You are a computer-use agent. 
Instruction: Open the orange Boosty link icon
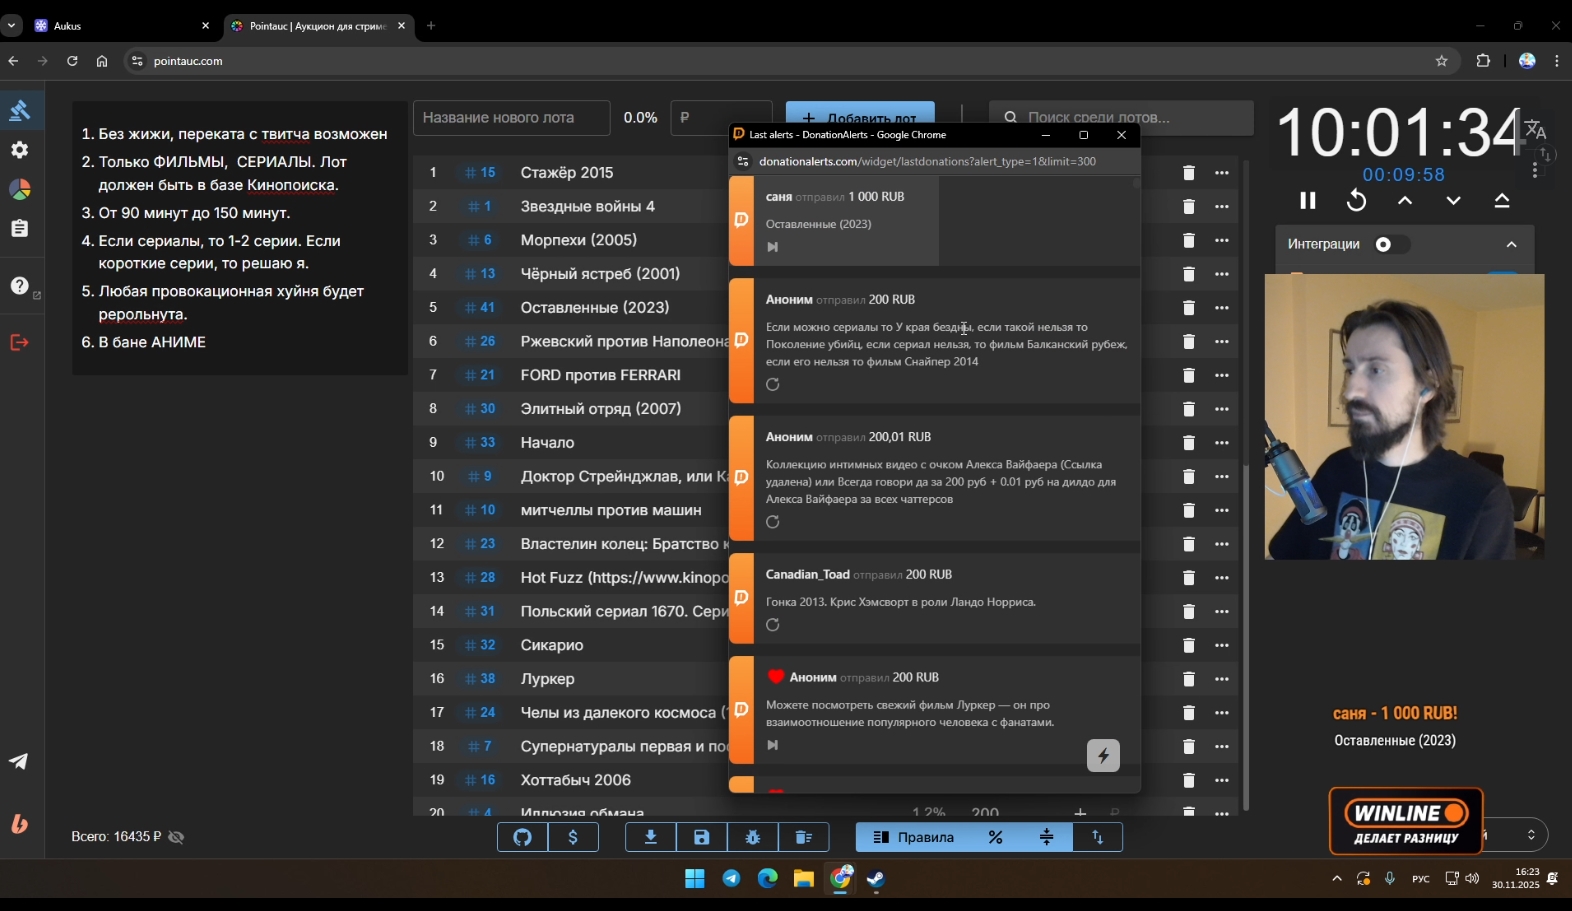[x=19, y=824]
